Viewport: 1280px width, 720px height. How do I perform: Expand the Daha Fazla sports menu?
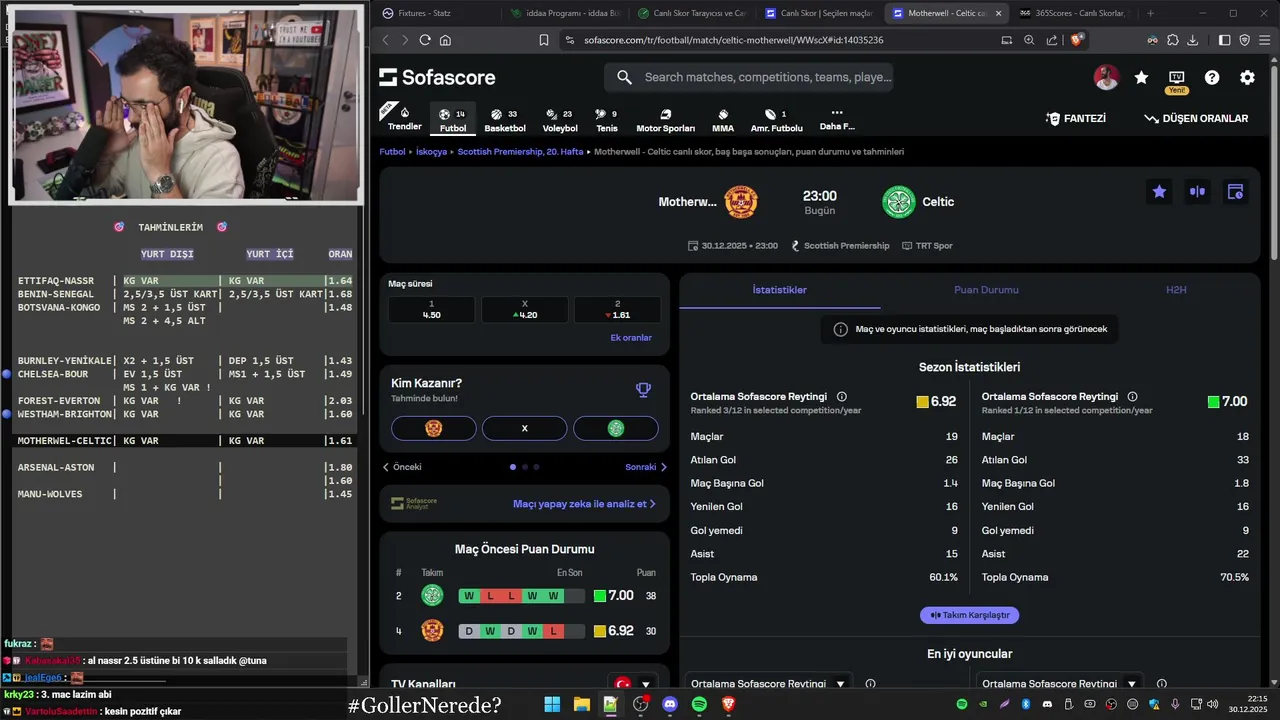click(837, 119)
